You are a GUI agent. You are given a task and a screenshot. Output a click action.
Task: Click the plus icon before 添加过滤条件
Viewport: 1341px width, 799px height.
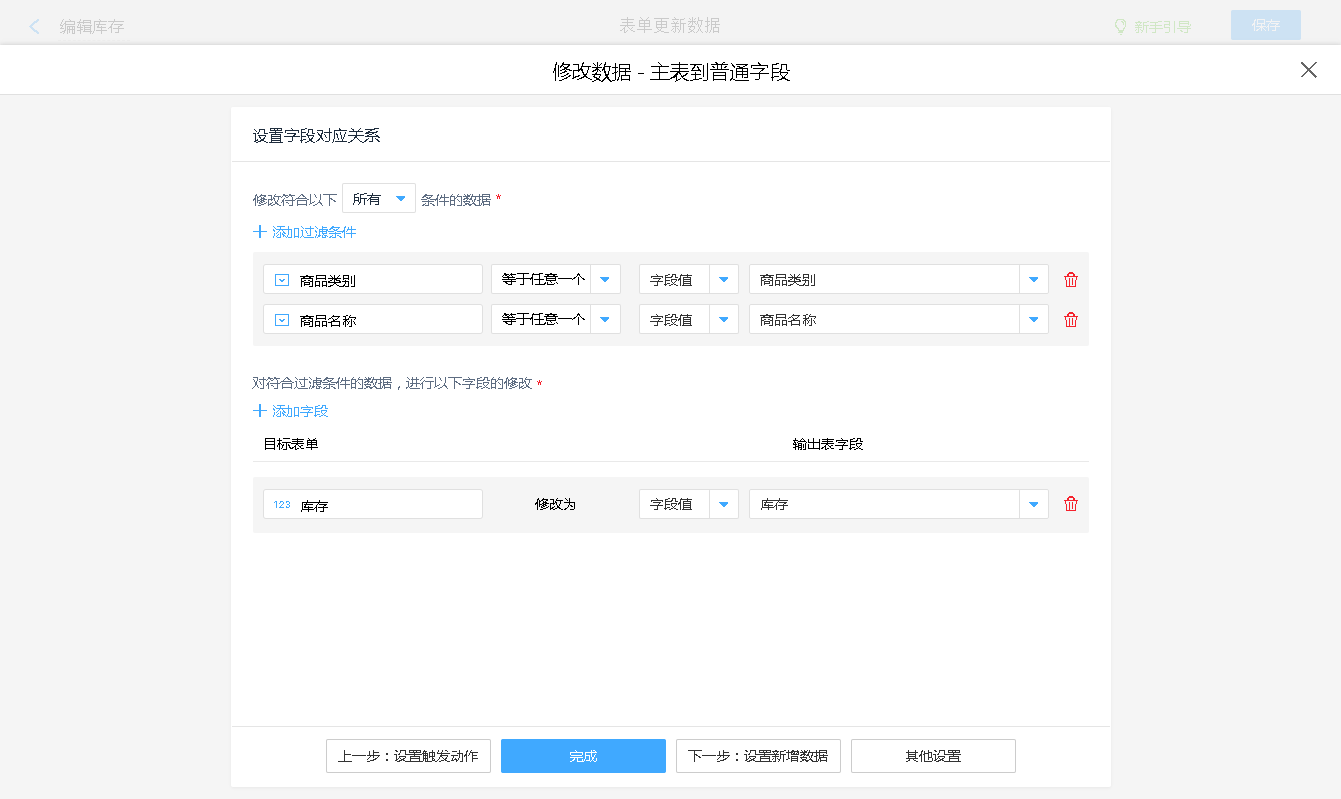(x=260, y=232)
